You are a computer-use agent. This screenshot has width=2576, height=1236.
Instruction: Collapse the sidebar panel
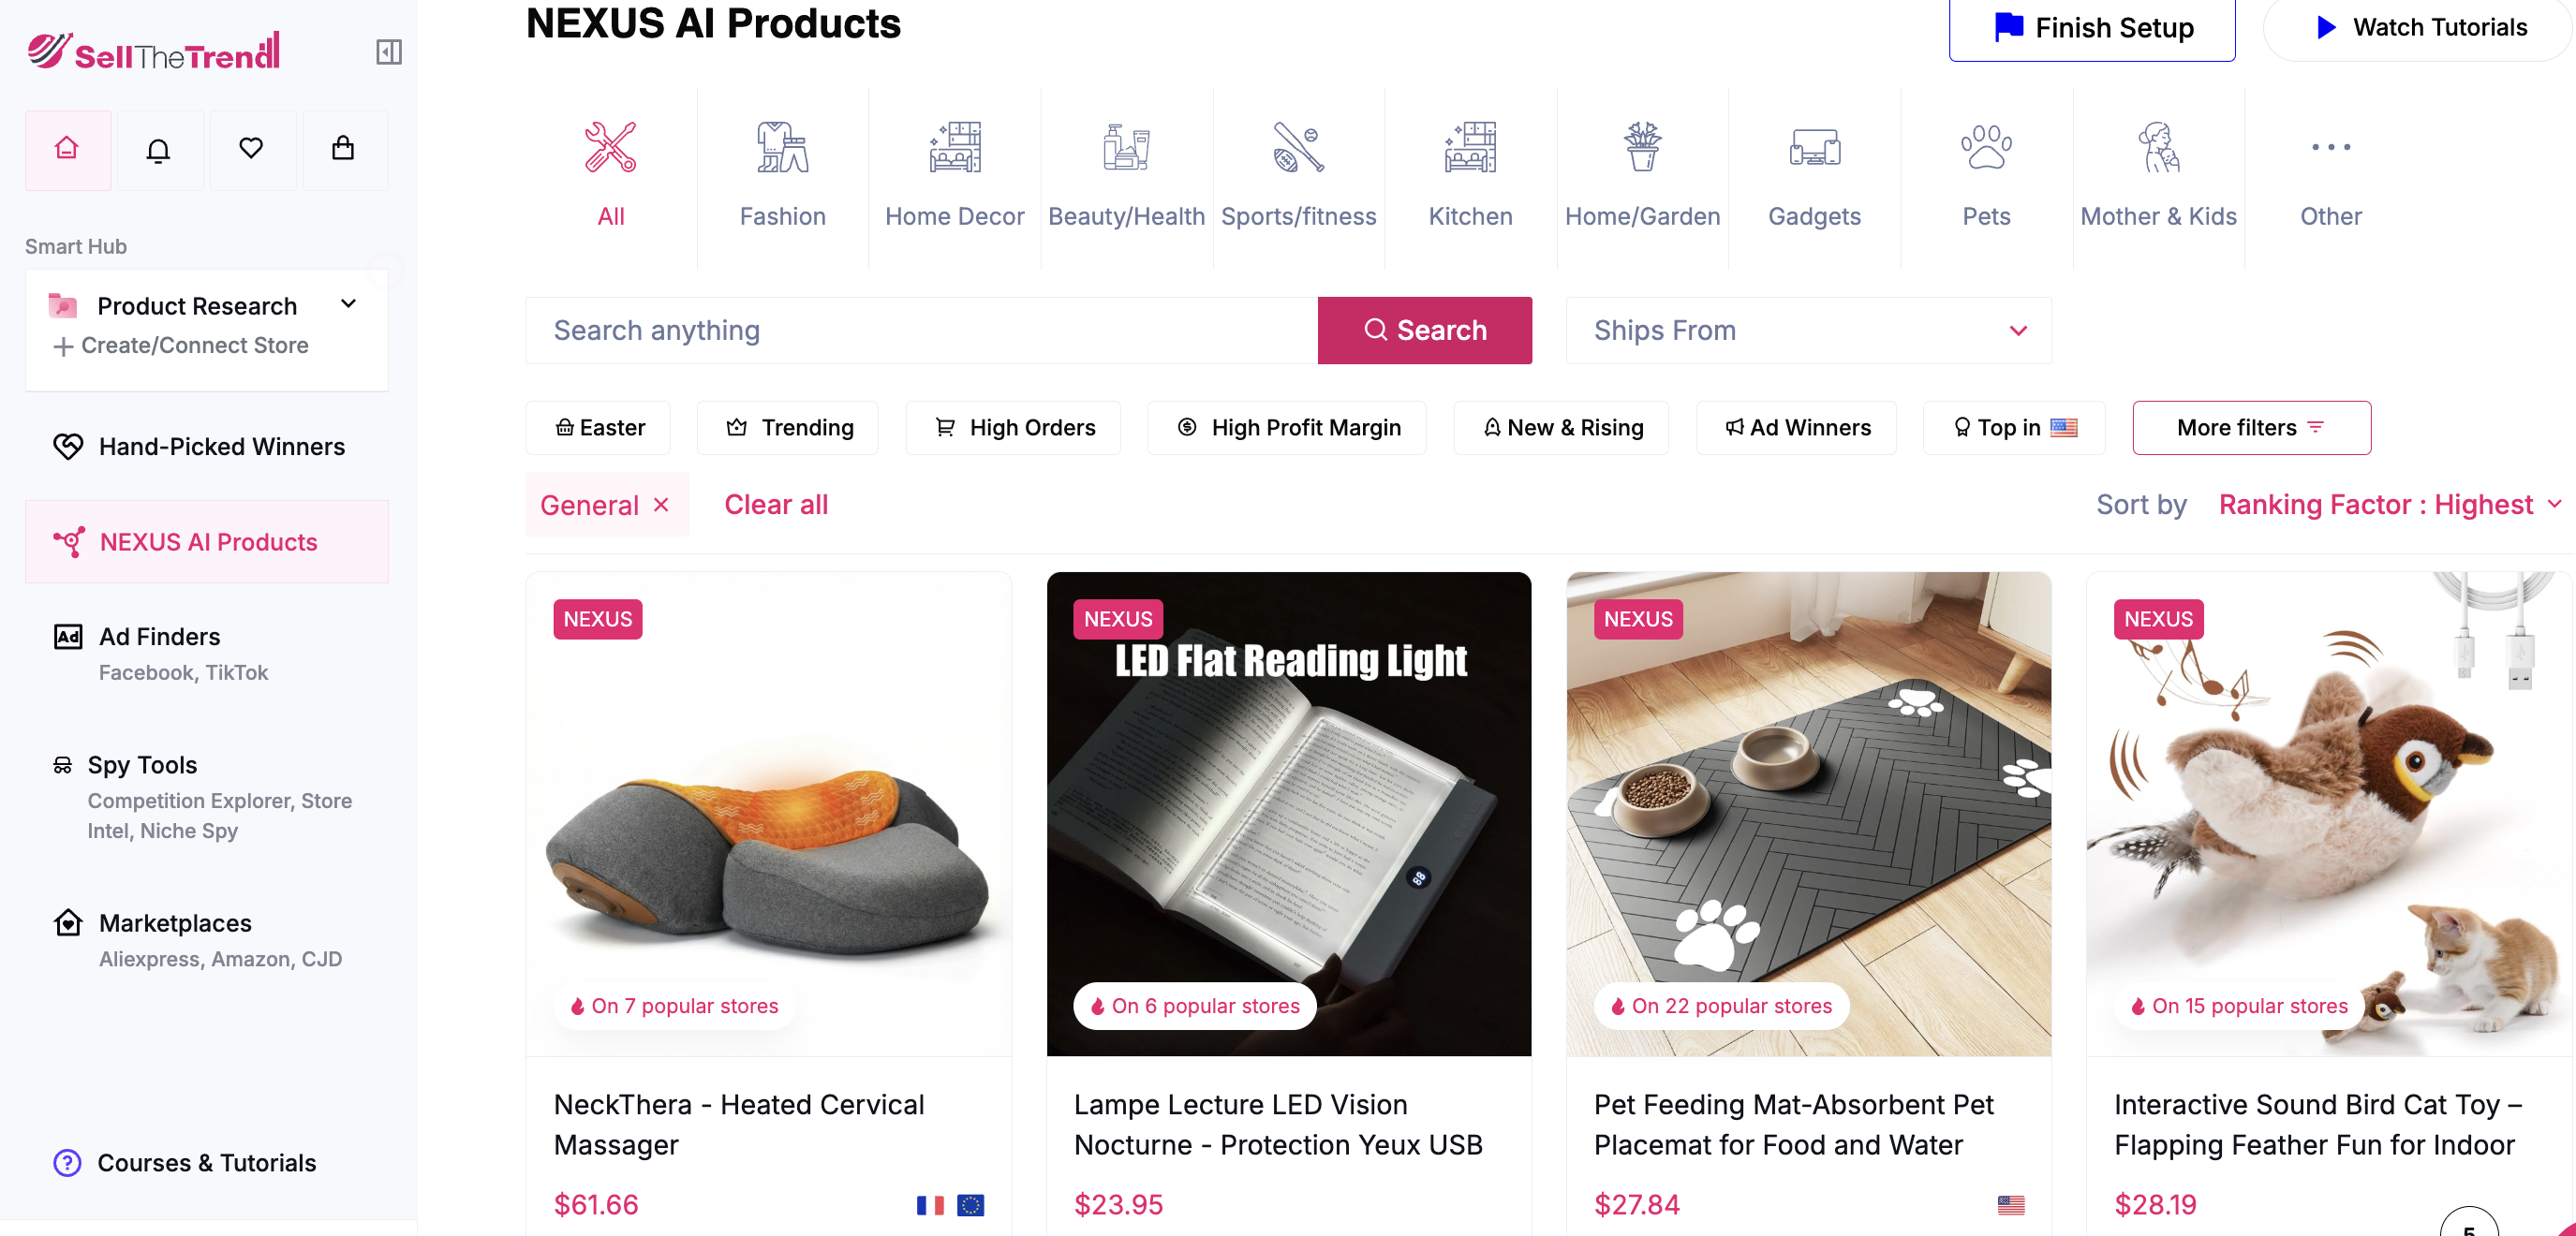pos(390,51)
